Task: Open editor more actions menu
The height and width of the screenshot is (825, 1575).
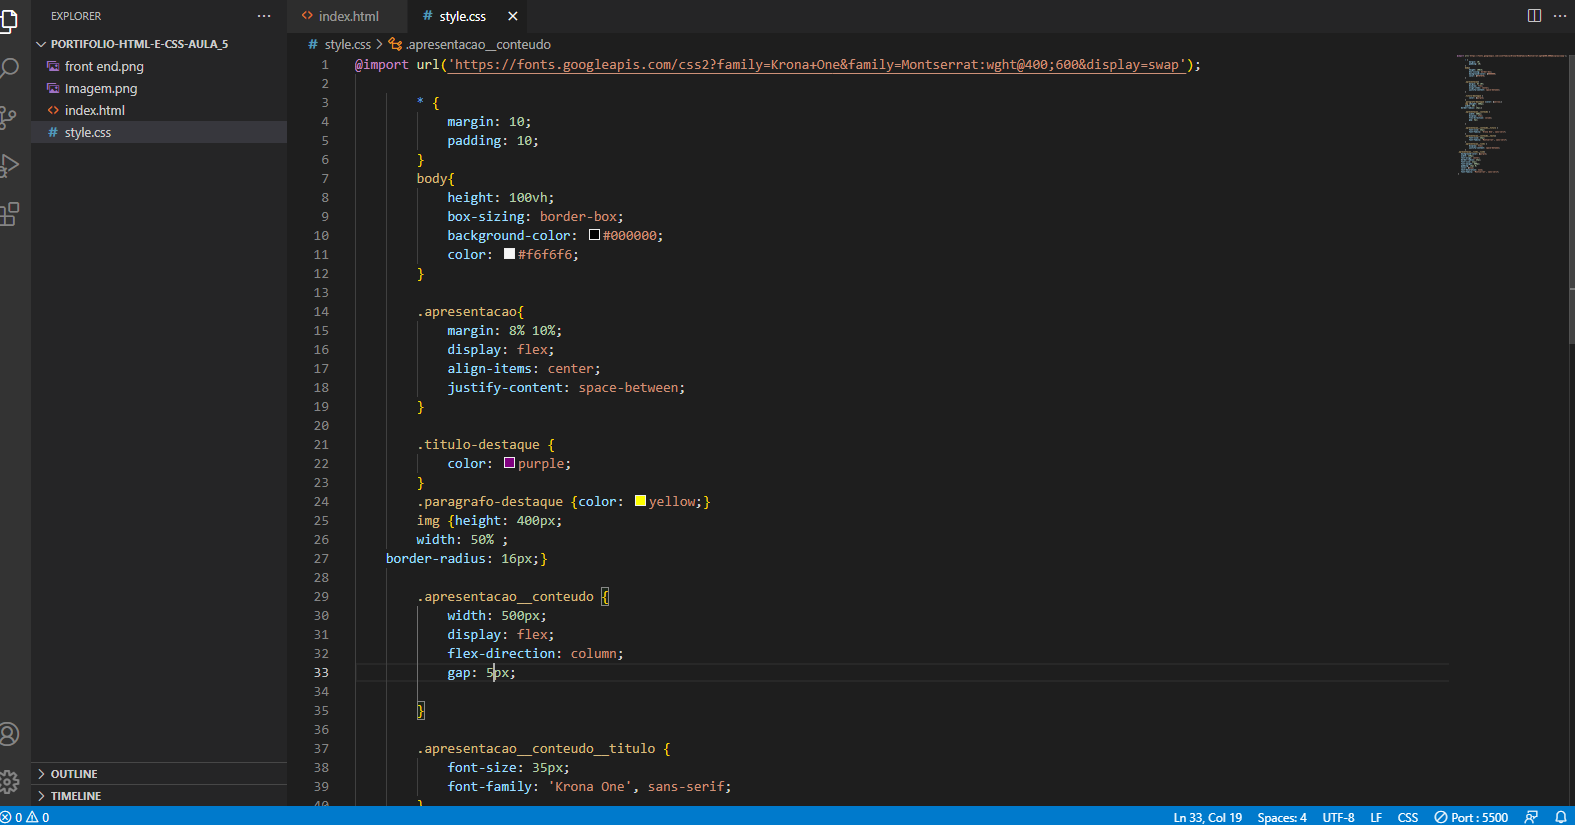Action: click(1560, 16)
